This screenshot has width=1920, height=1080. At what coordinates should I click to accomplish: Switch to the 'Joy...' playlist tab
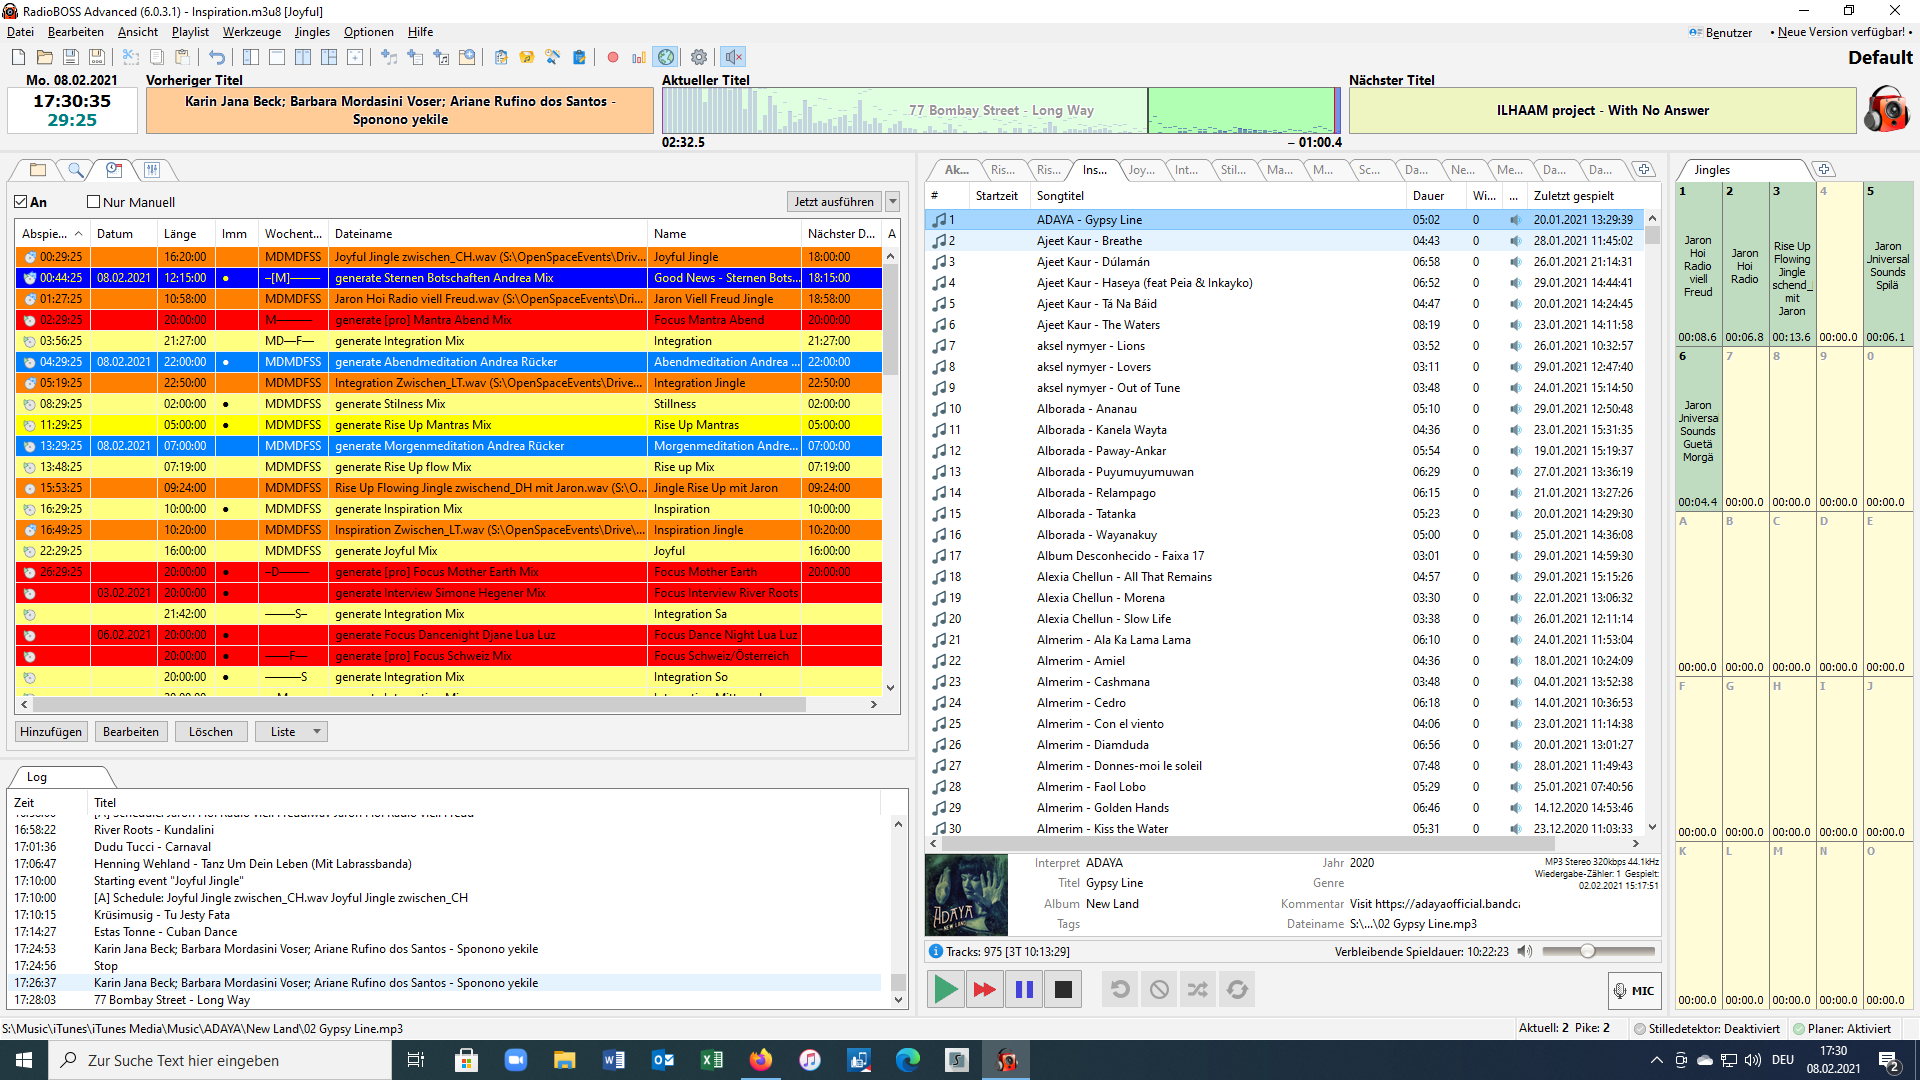coord(1140,170)
